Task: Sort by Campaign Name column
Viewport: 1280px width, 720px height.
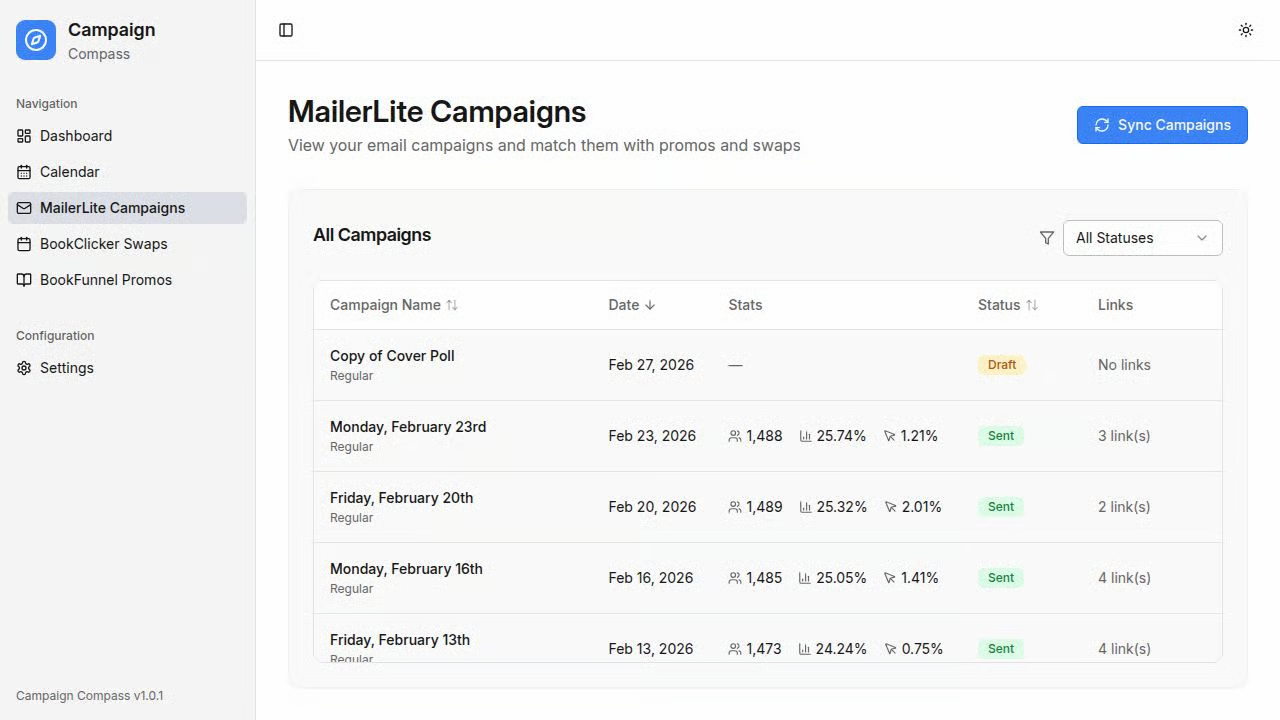Action: [x=394, y=305]
